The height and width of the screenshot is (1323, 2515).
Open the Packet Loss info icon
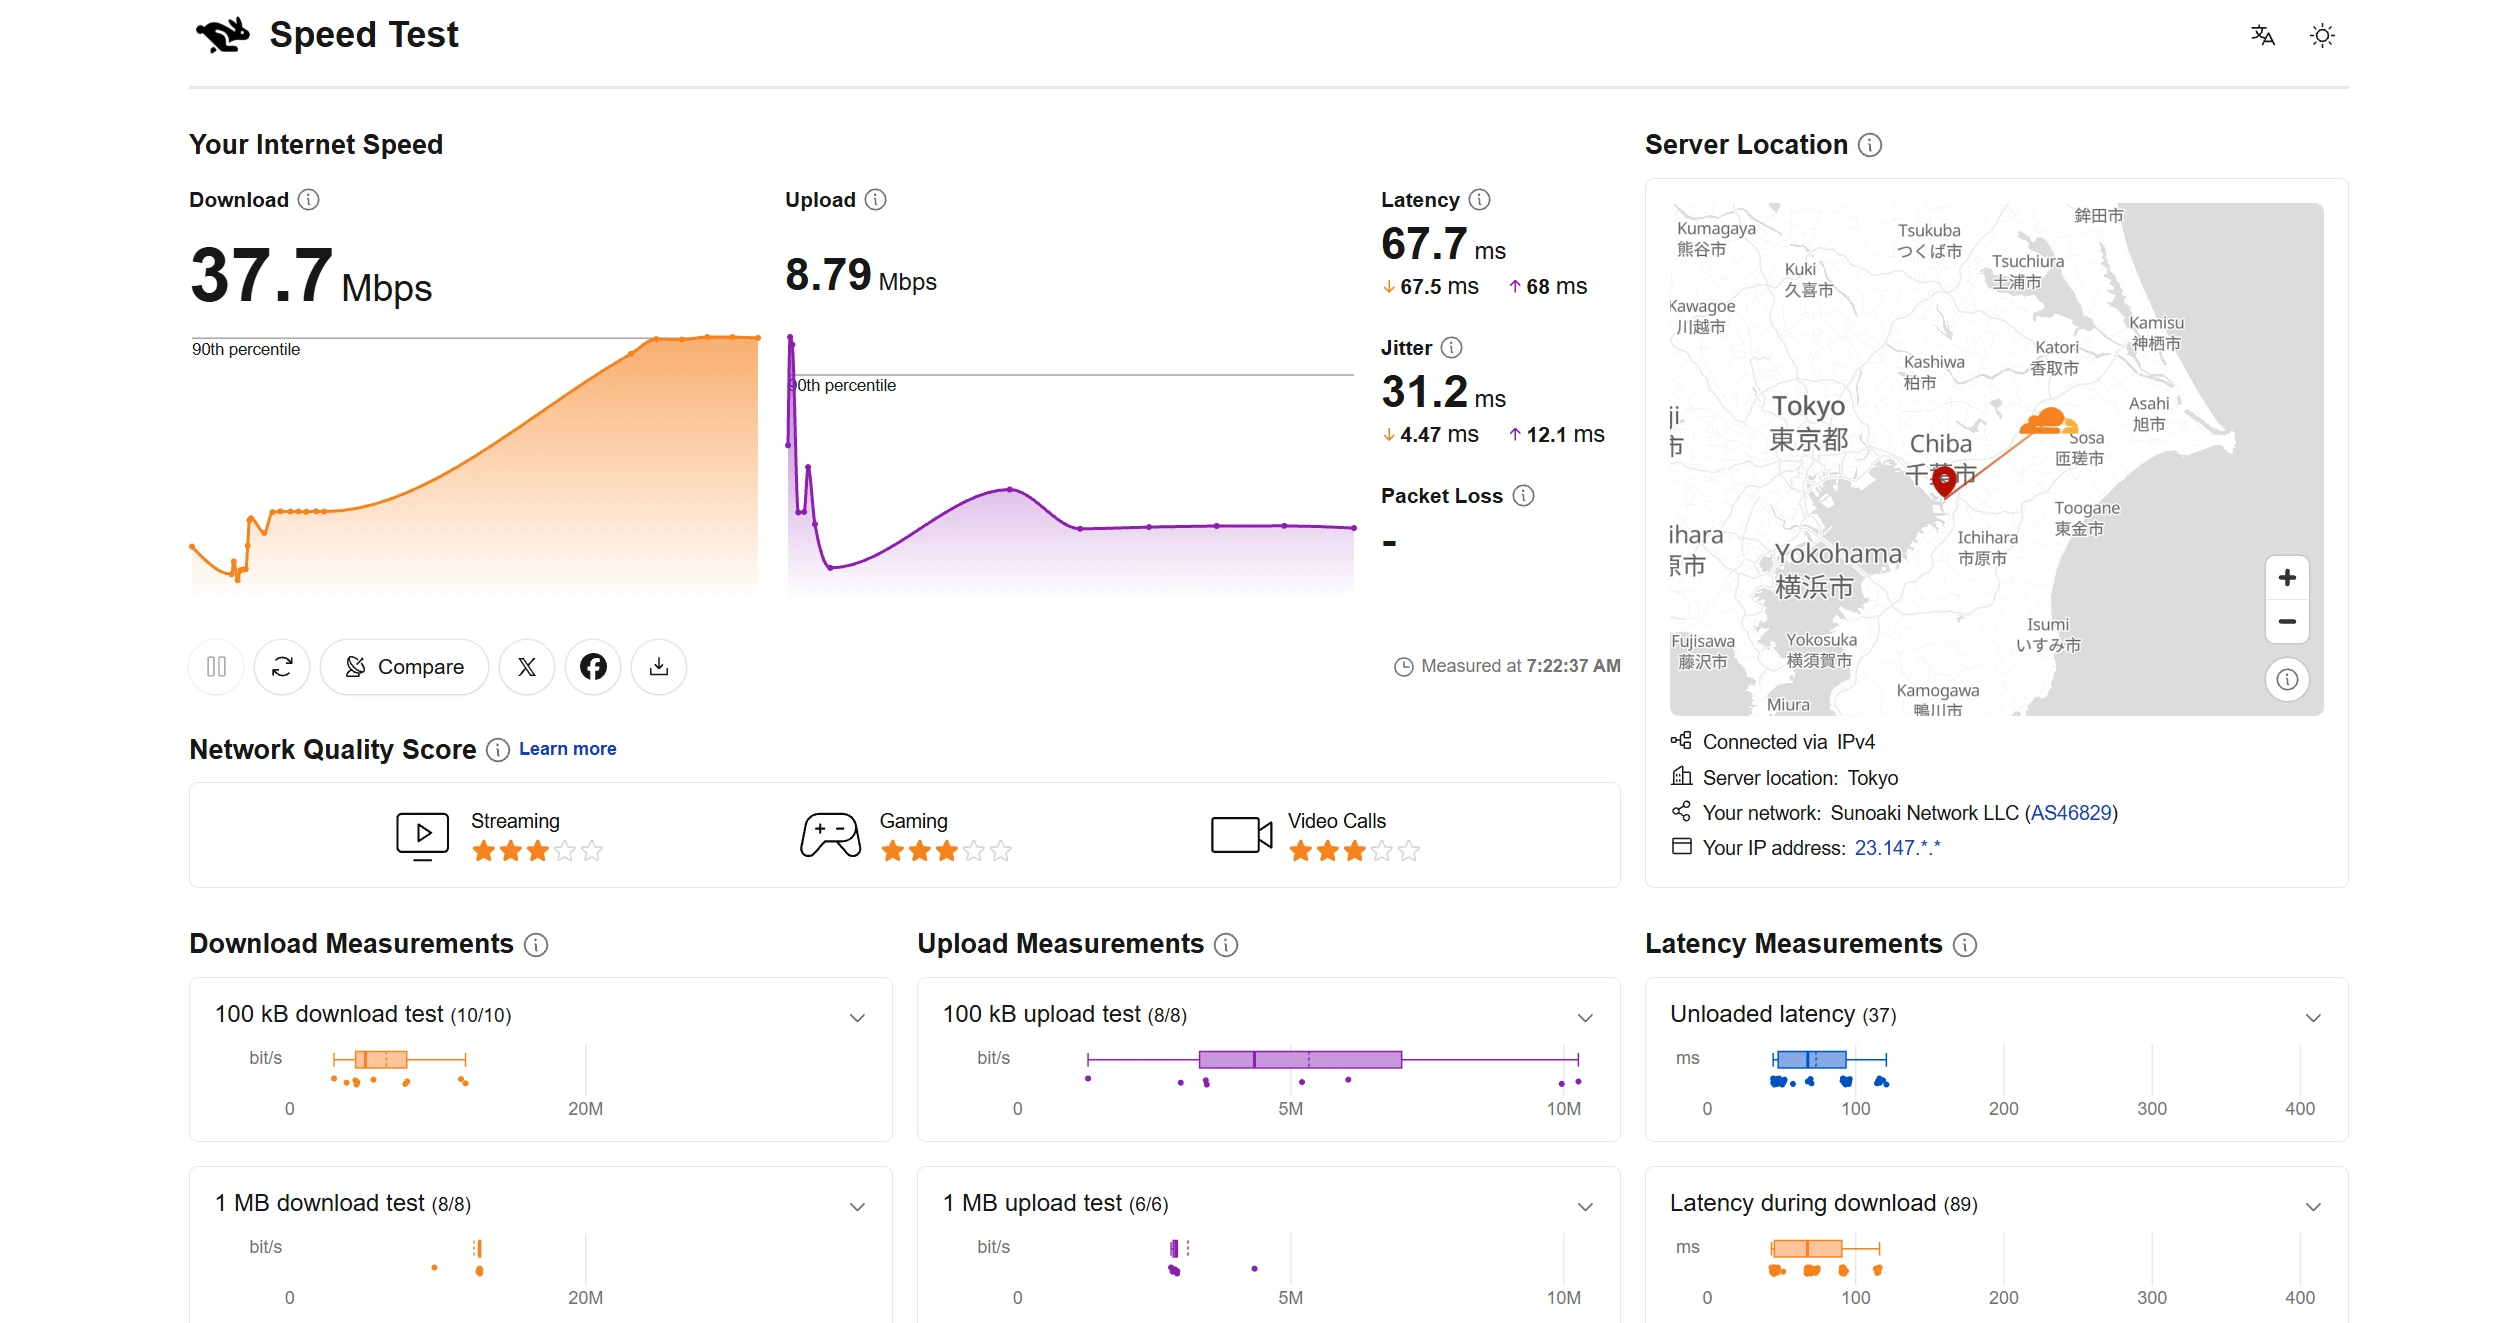(x=1523, y=496)
